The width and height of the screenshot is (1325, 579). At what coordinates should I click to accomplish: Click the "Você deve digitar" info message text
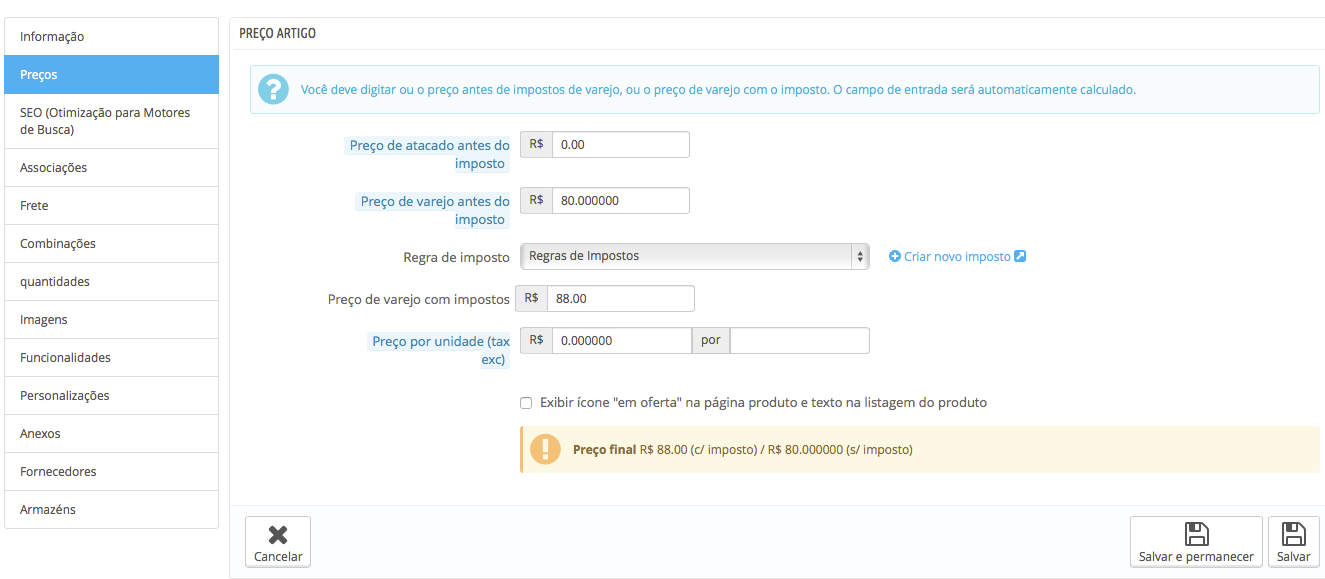718,89
